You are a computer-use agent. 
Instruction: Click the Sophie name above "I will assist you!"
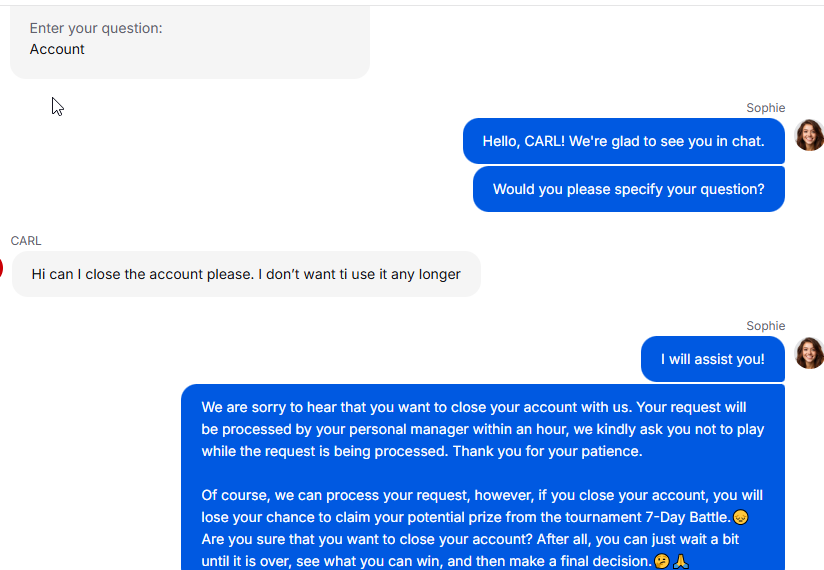[765, 326]
